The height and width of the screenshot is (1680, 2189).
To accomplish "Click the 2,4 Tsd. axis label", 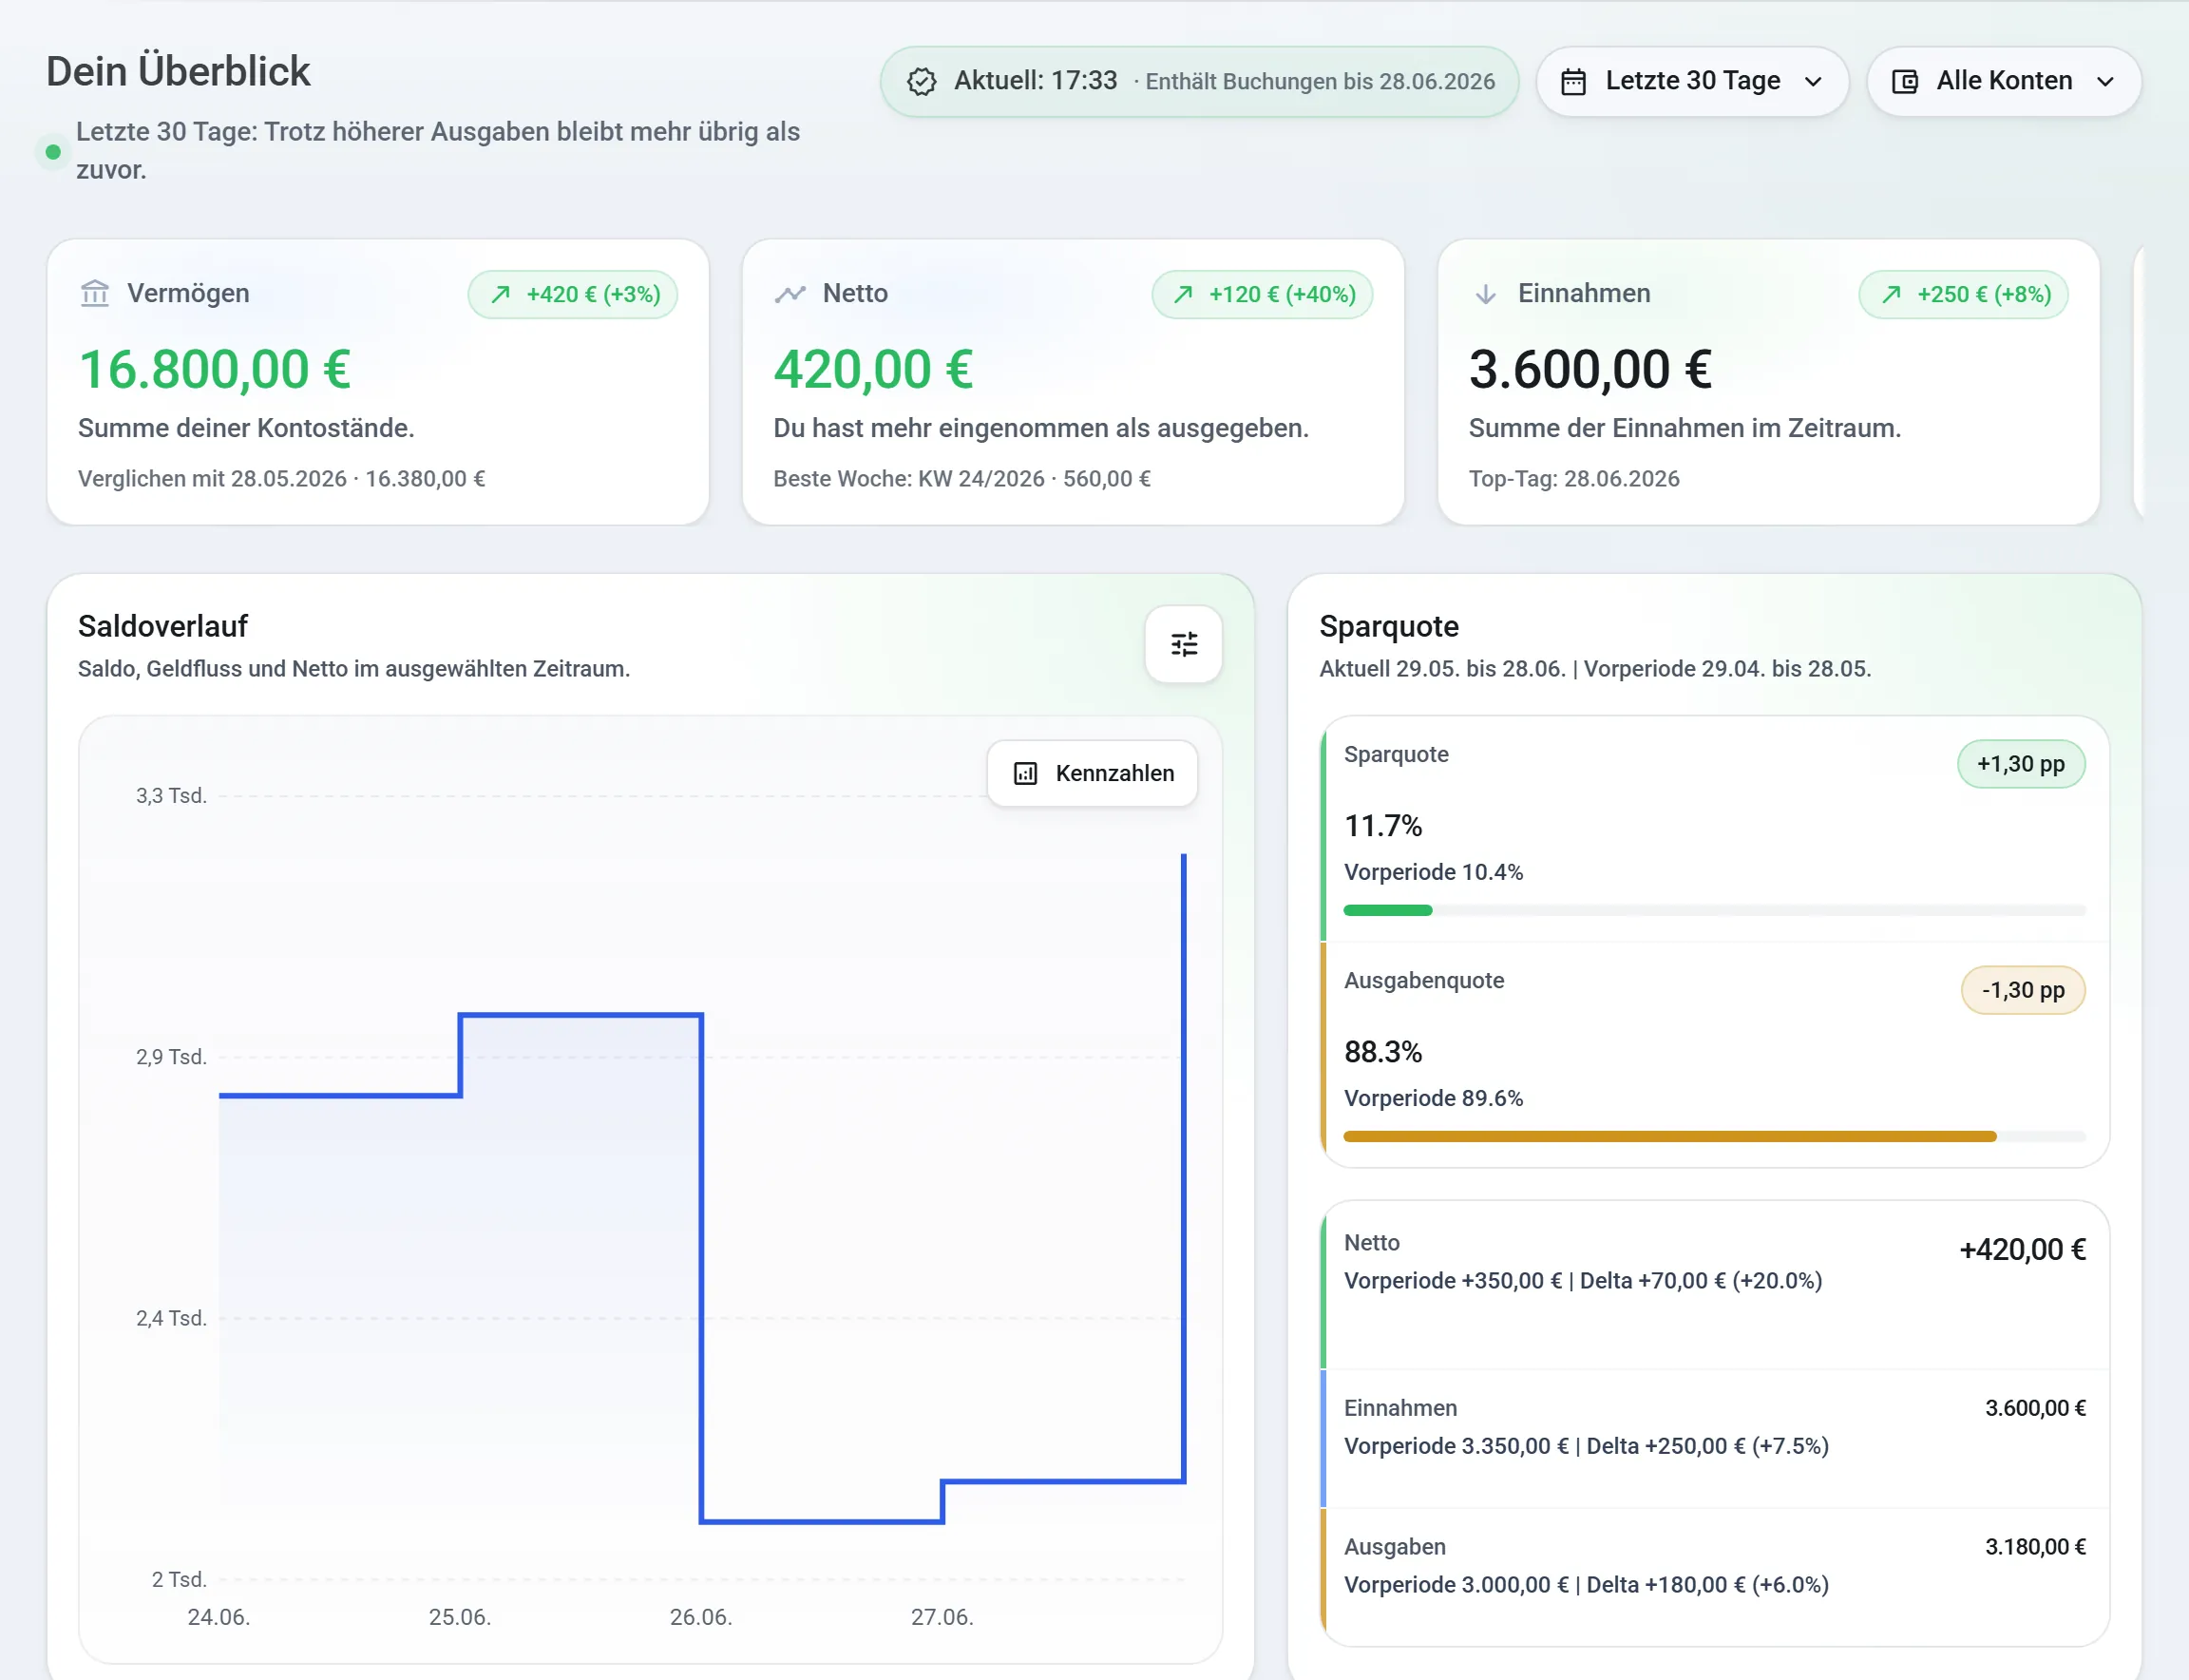I will [171, 1318].
